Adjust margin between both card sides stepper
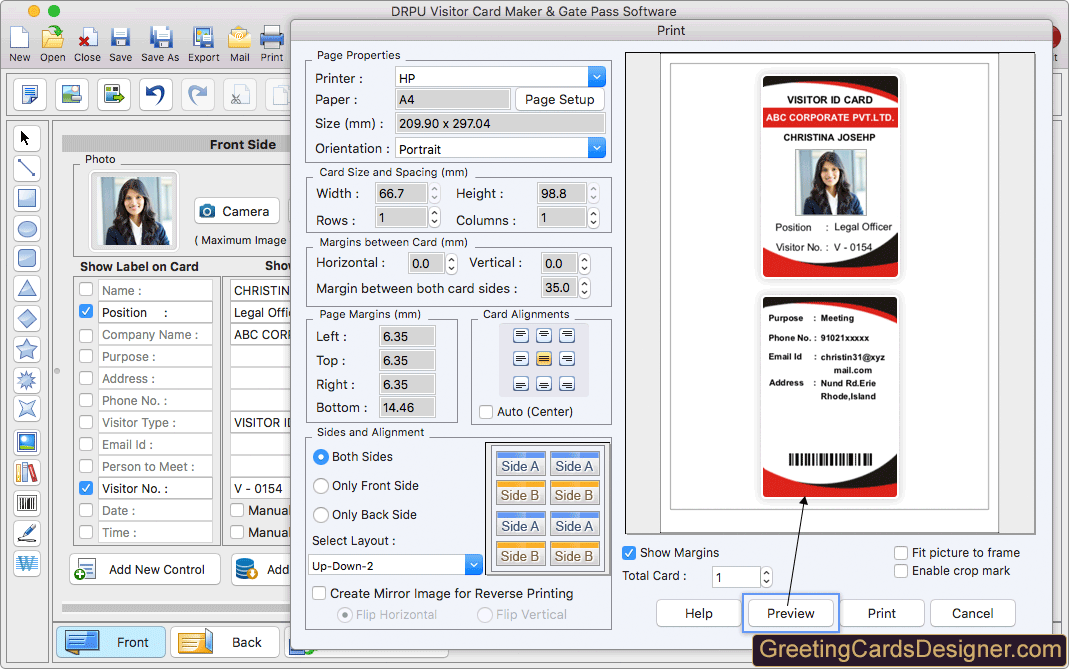This screenshot has width=1069, height=669. (x=584, y=287)
